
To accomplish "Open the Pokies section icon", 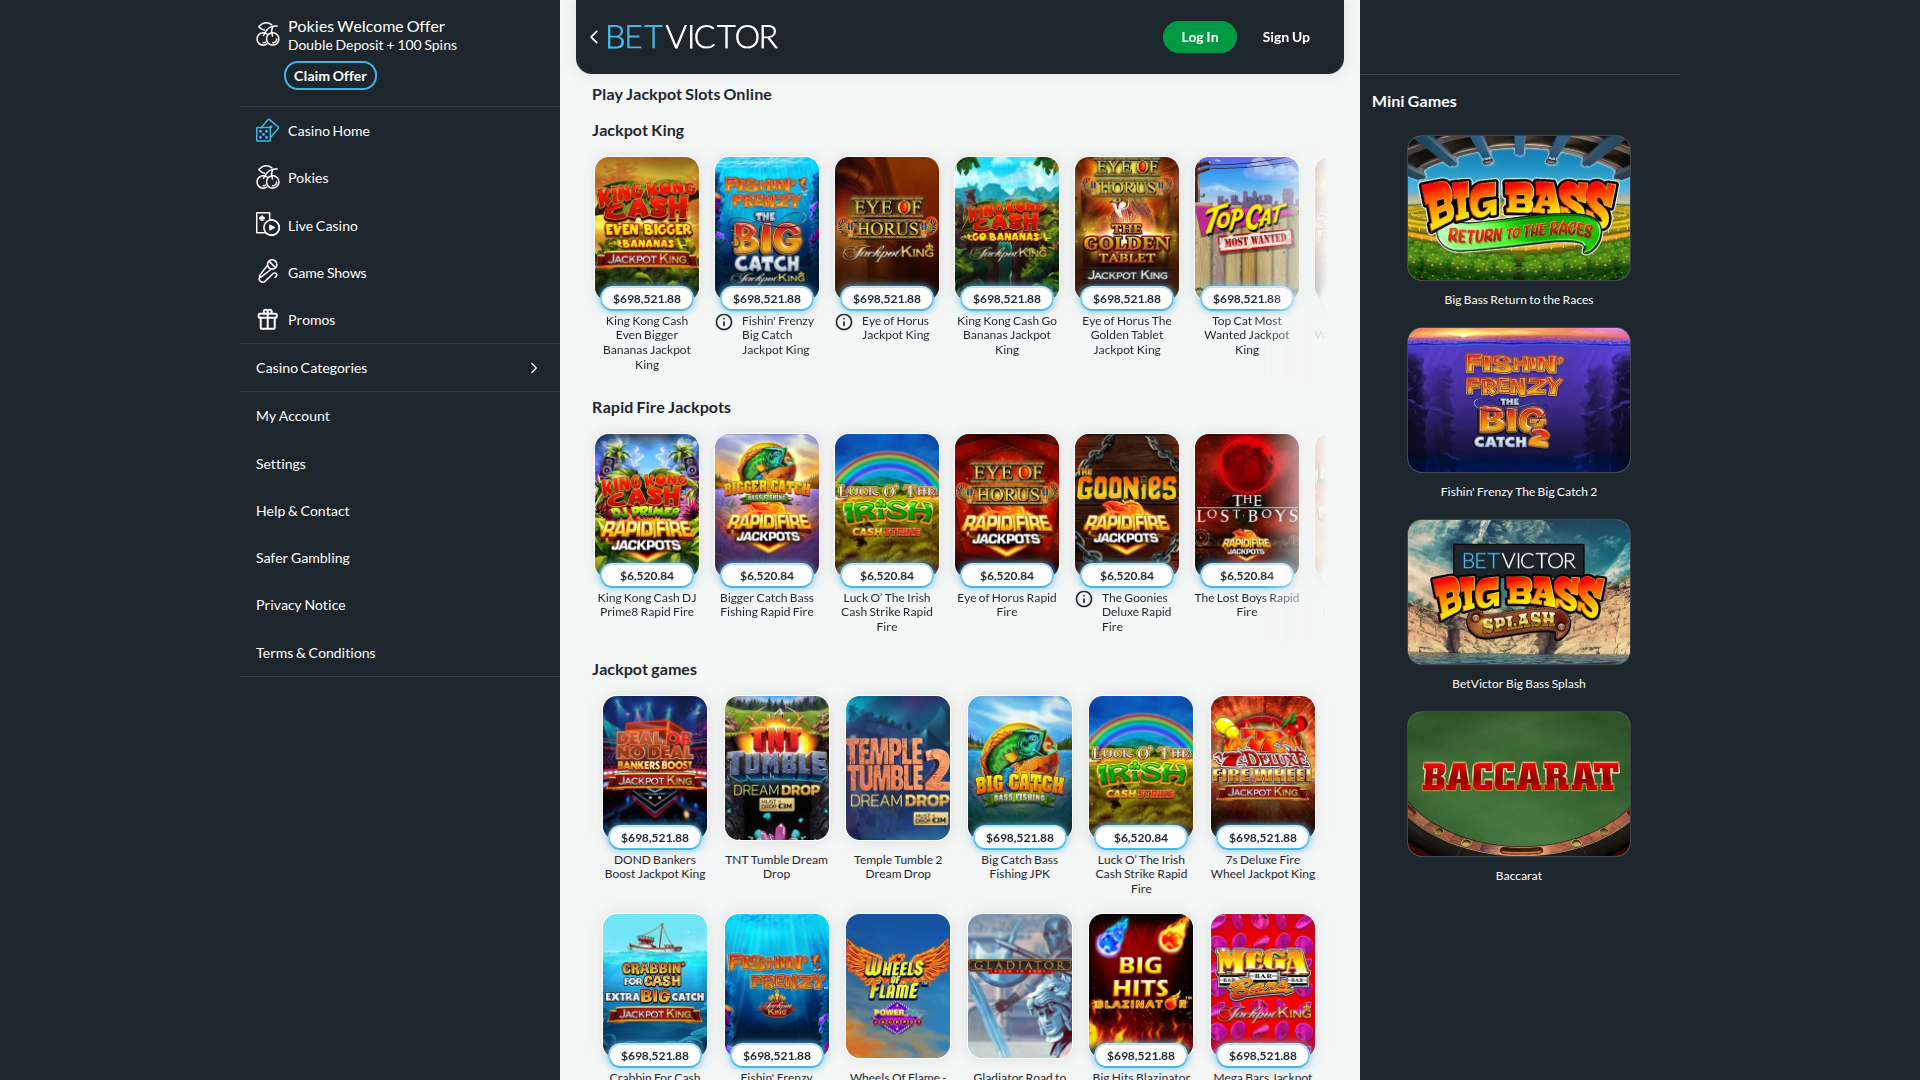I will click(268, 177).
